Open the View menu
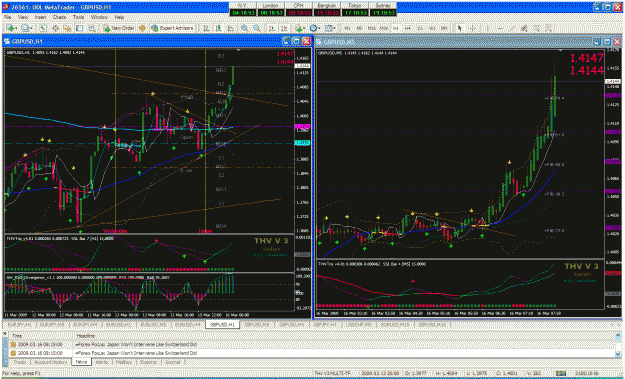 pyautogui.click(x=23, y=18)
